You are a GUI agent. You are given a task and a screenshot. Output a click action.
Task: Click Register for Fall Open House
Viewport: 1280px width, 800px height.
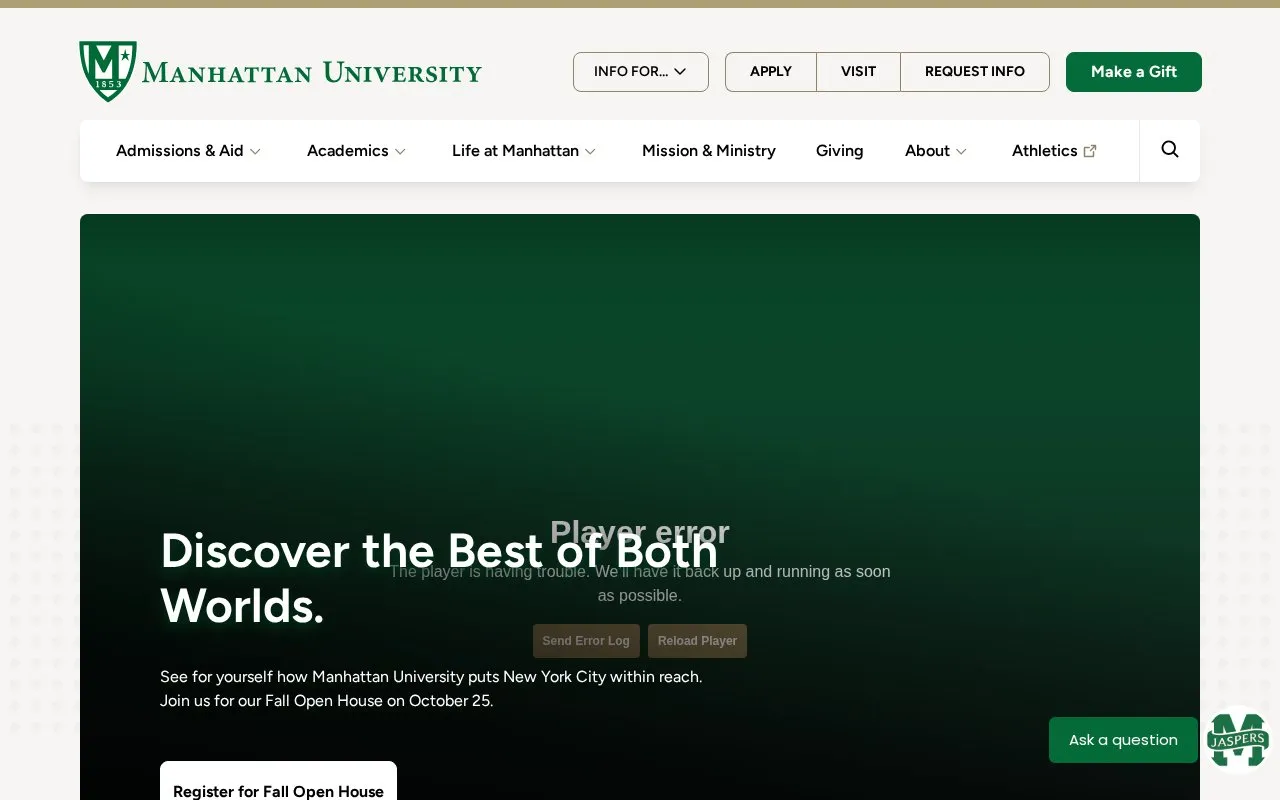pos(278,781)
